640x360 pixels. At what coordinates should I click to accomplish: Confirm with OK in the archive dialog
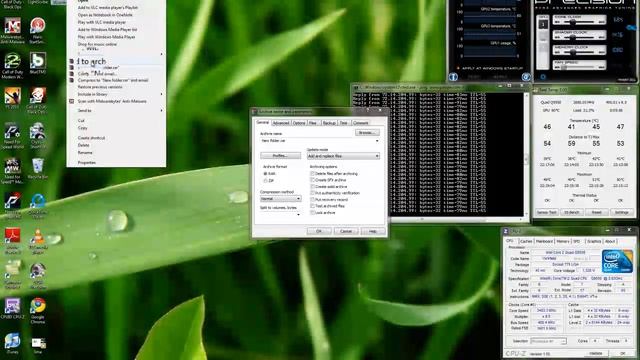(x=319, y=231)
